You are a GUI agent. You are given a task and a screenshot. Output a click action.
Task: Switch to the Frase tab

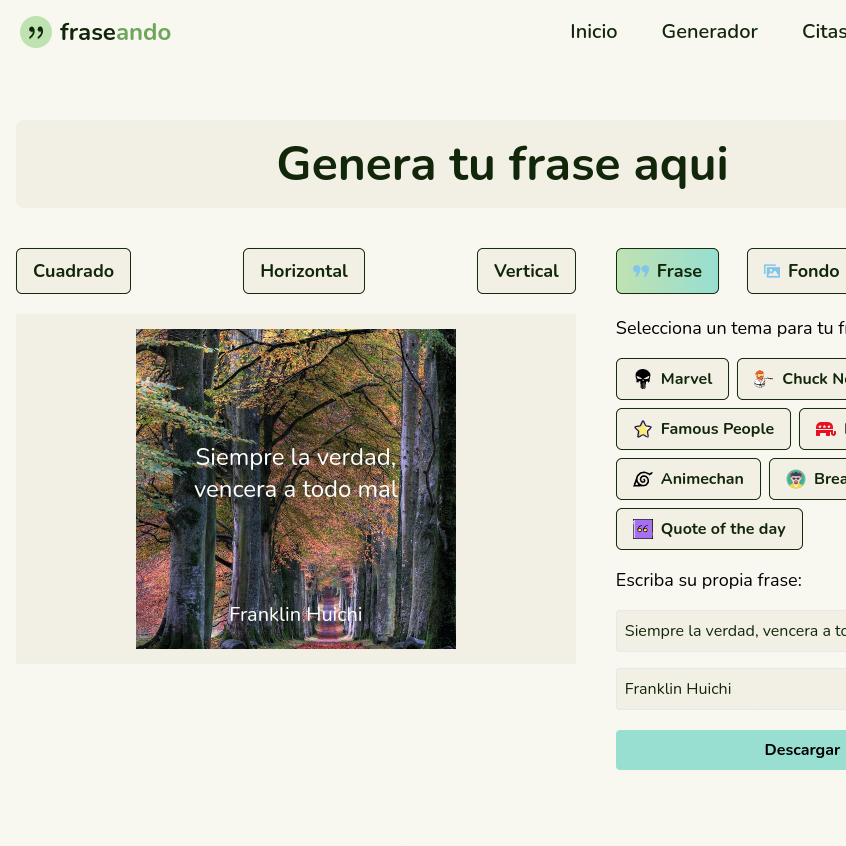667,271
